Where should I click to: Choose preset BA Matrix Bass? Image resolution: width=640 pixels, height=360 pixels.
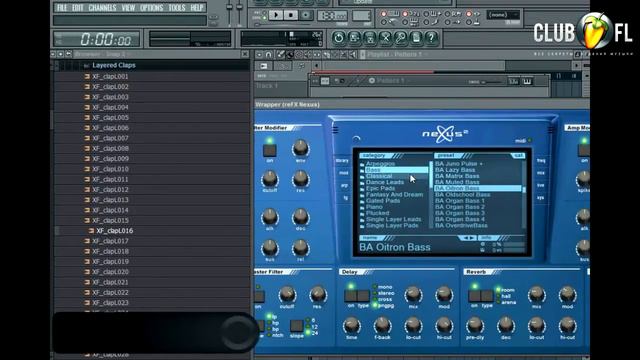(x=457, y=176)
